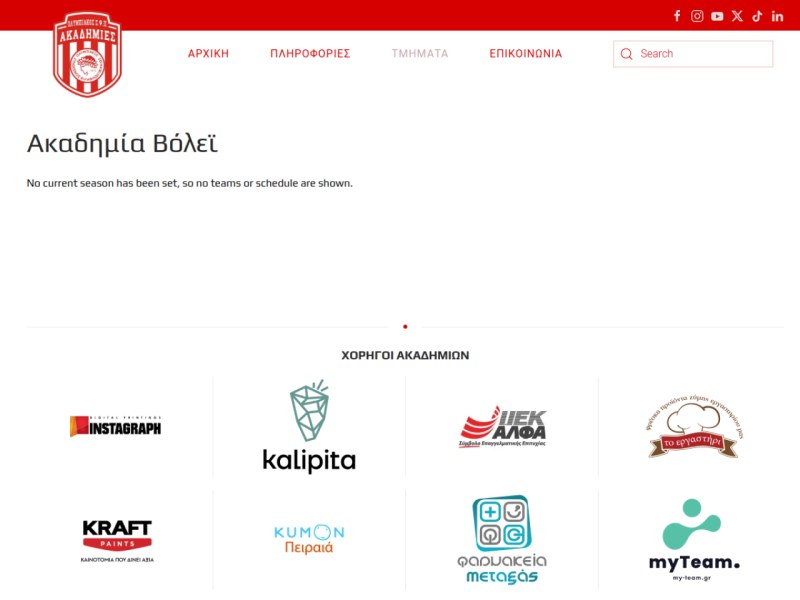Click the Olympiacos Academies crest logo

coord(87,54)
